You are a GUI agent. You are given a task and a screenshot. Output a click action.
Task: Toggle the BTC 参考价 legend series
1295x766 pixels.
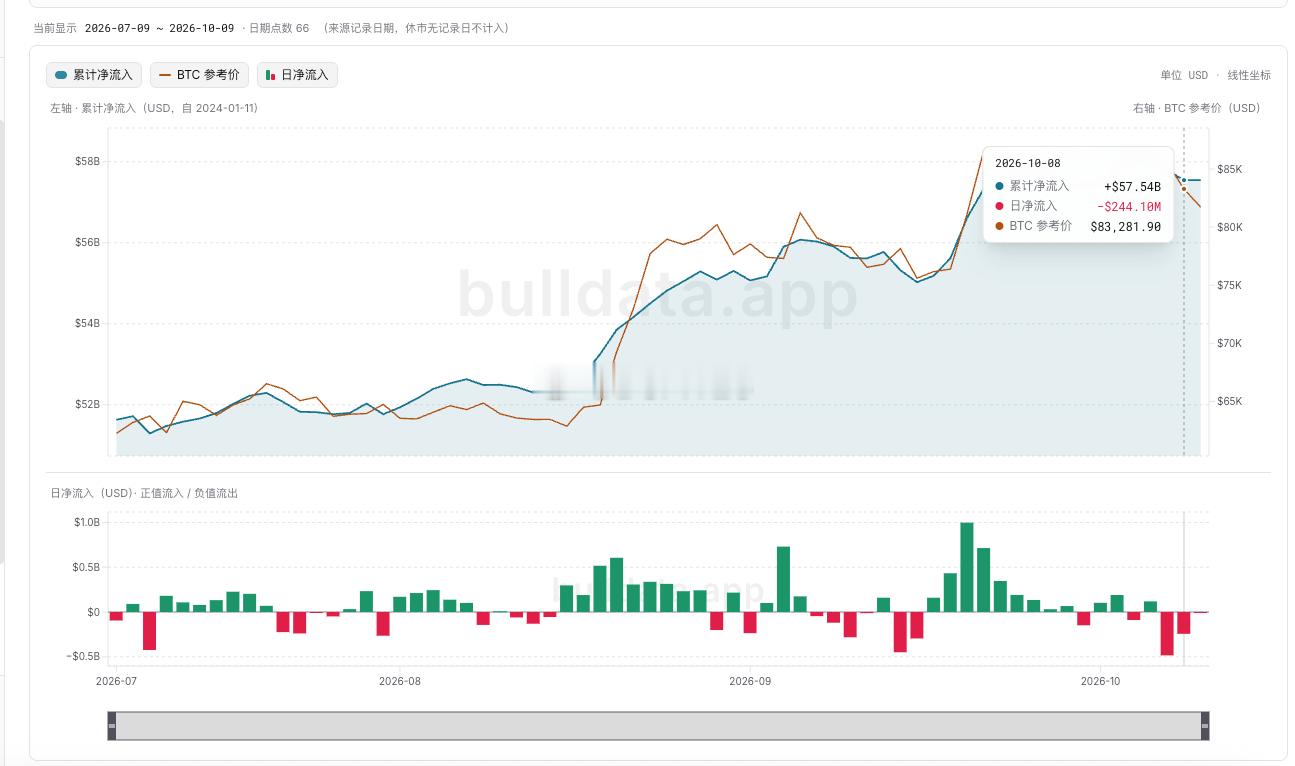pyautogui.click(x=199, y=75)
